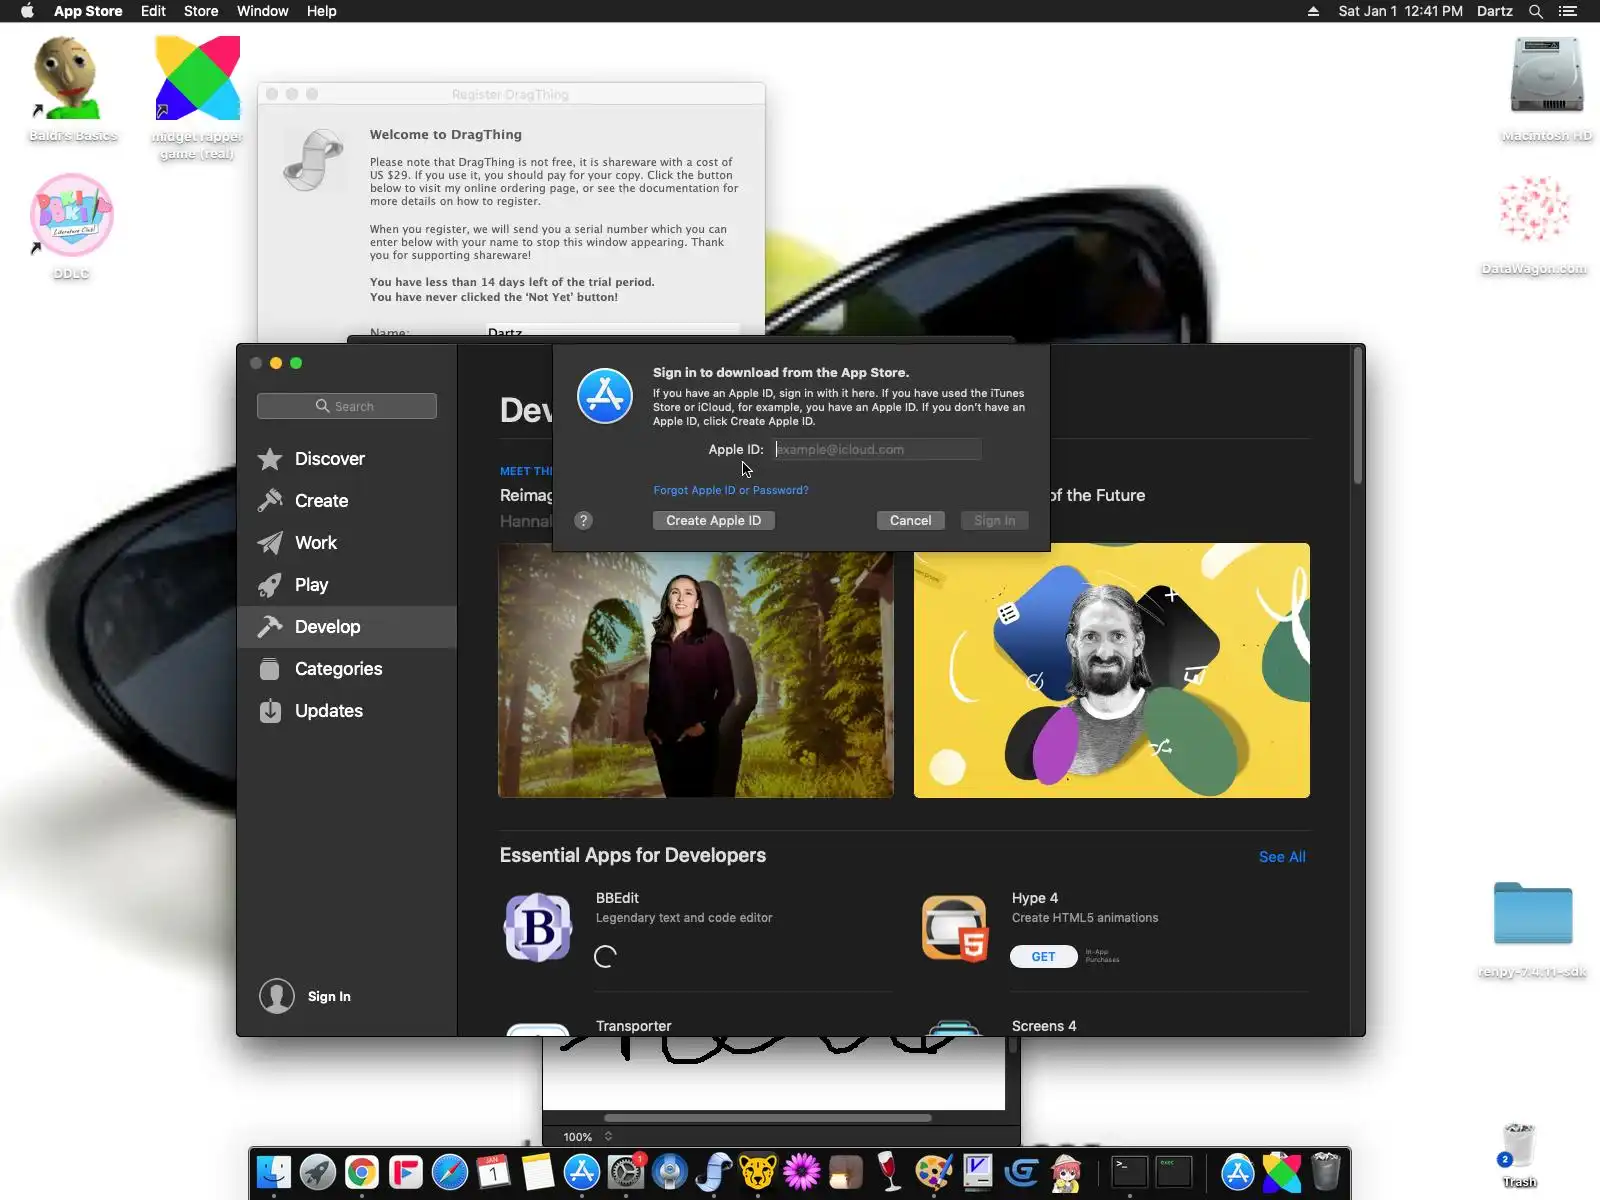Focus the Apple ID text field
Viewport: 1600px width, 1200px height.
click(x=878, y=450)
